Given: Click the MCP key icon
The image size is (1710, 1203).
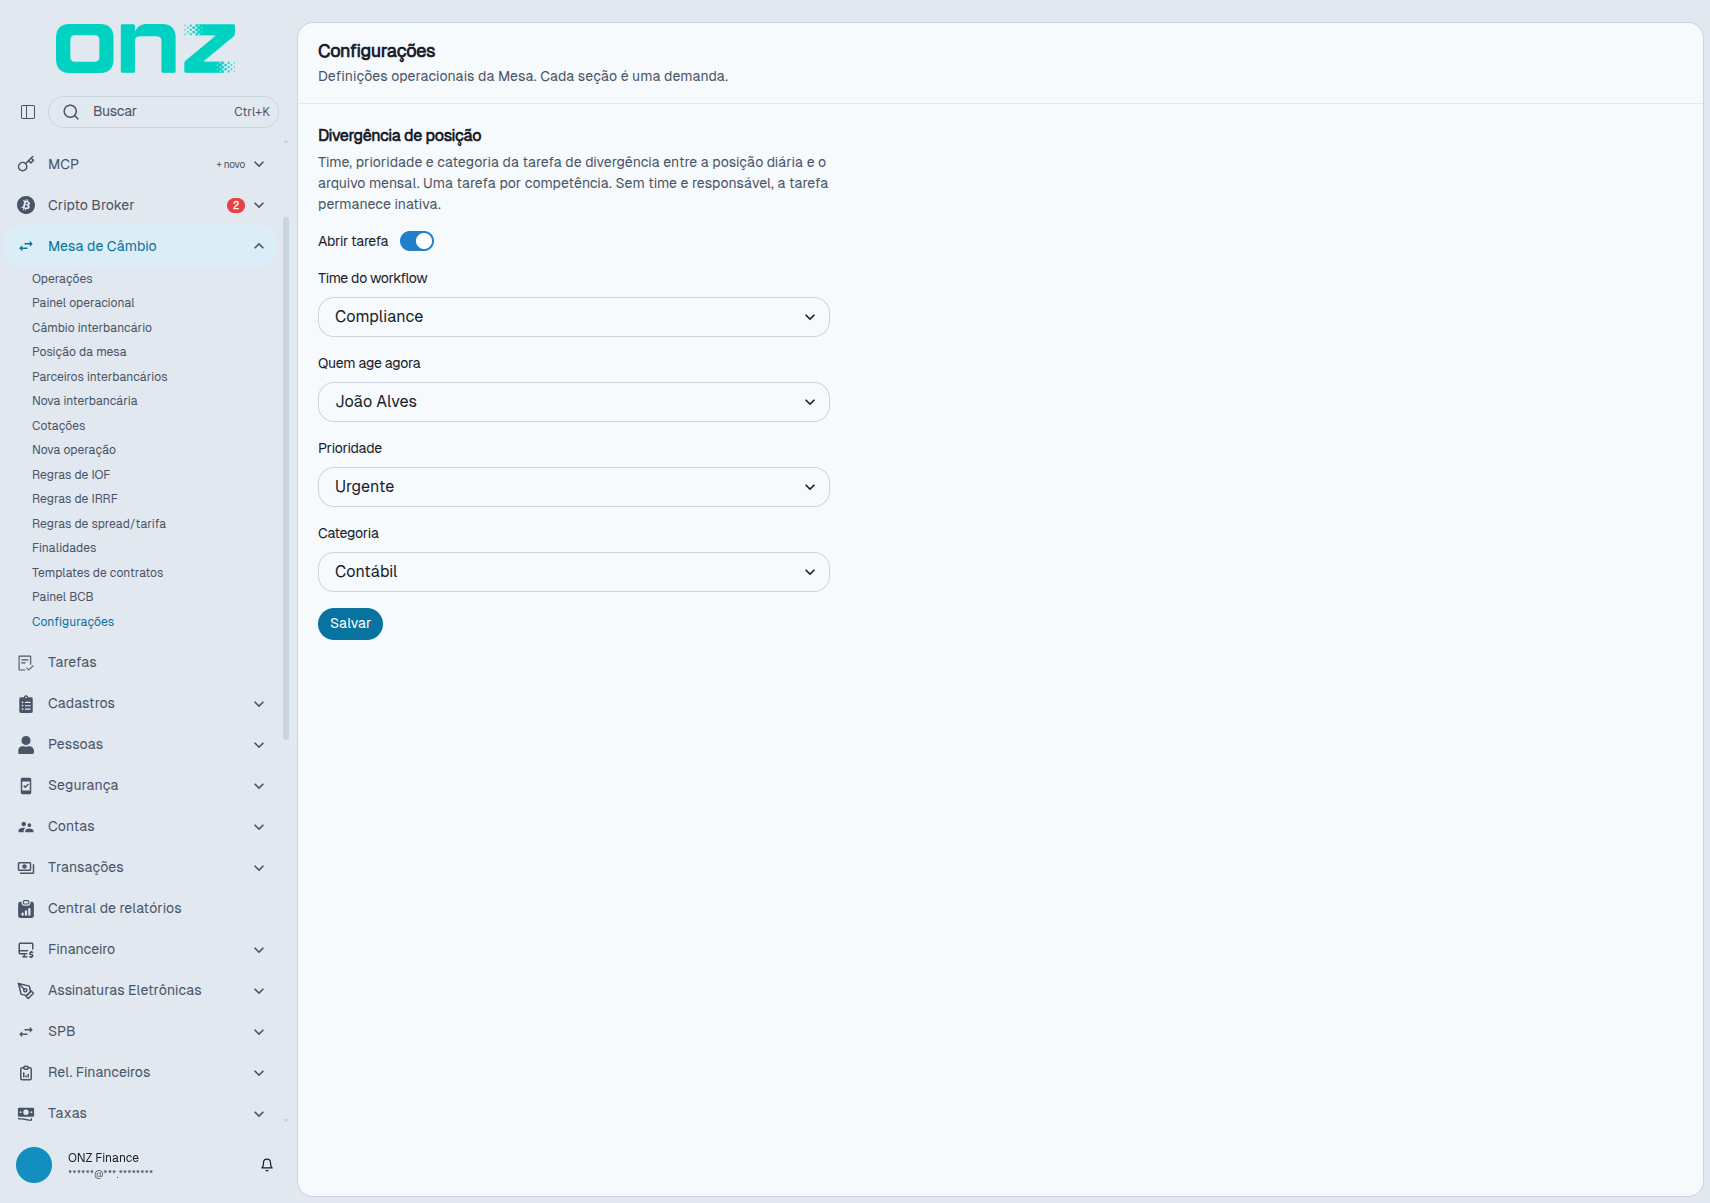Looking at the screenshot, I should [26, 164].
